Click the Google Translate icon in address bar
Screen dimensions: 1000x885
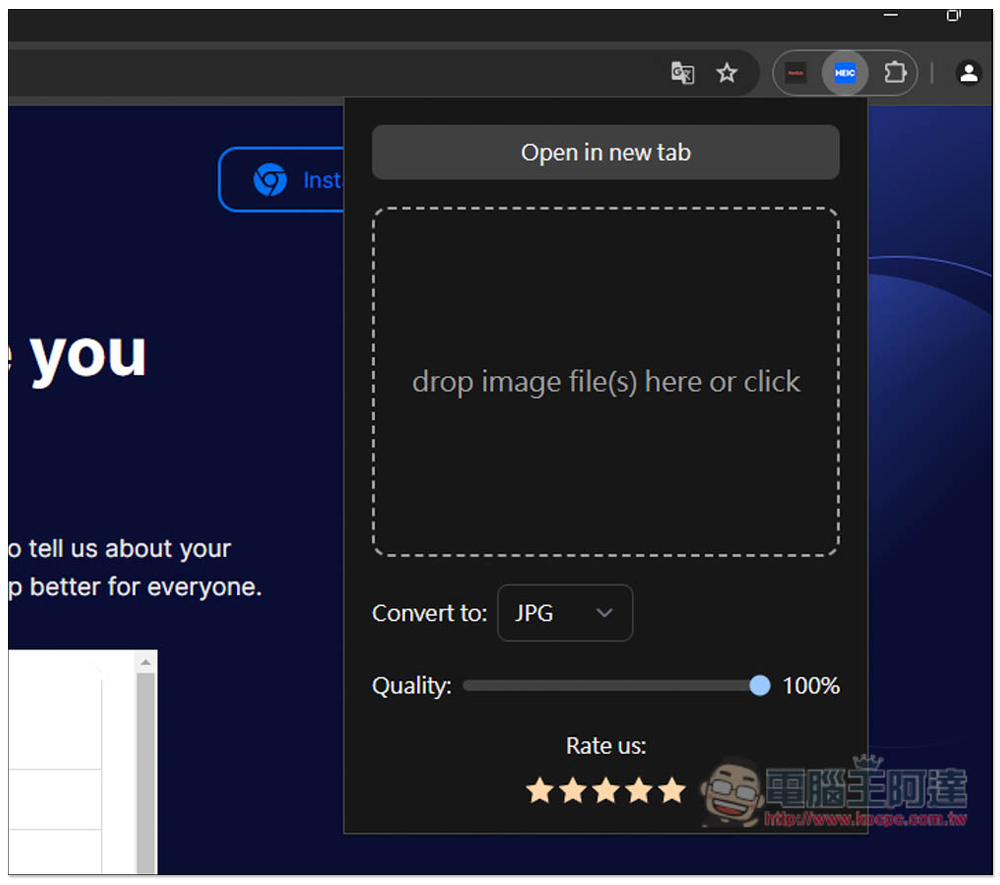click(x=682, y=73)
